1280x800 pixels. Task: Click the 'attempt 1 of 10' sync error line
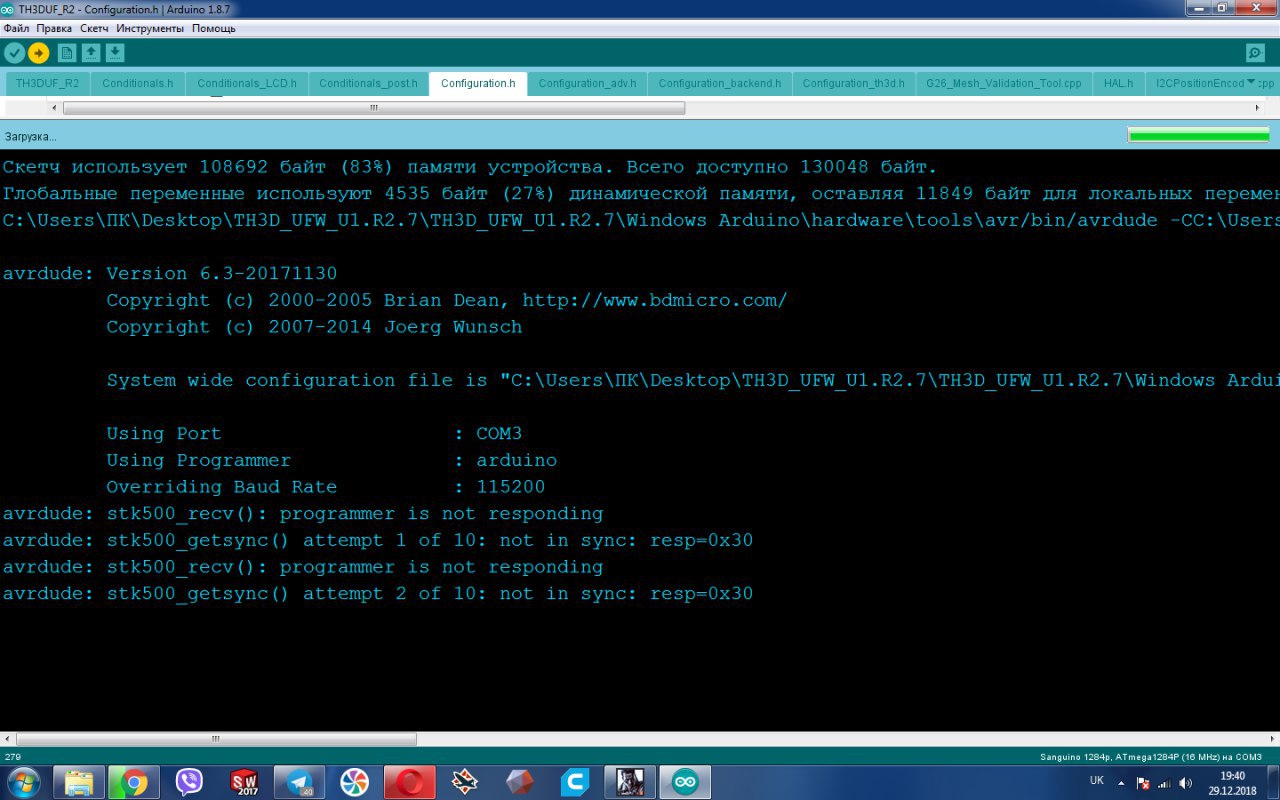pos(377,541)
